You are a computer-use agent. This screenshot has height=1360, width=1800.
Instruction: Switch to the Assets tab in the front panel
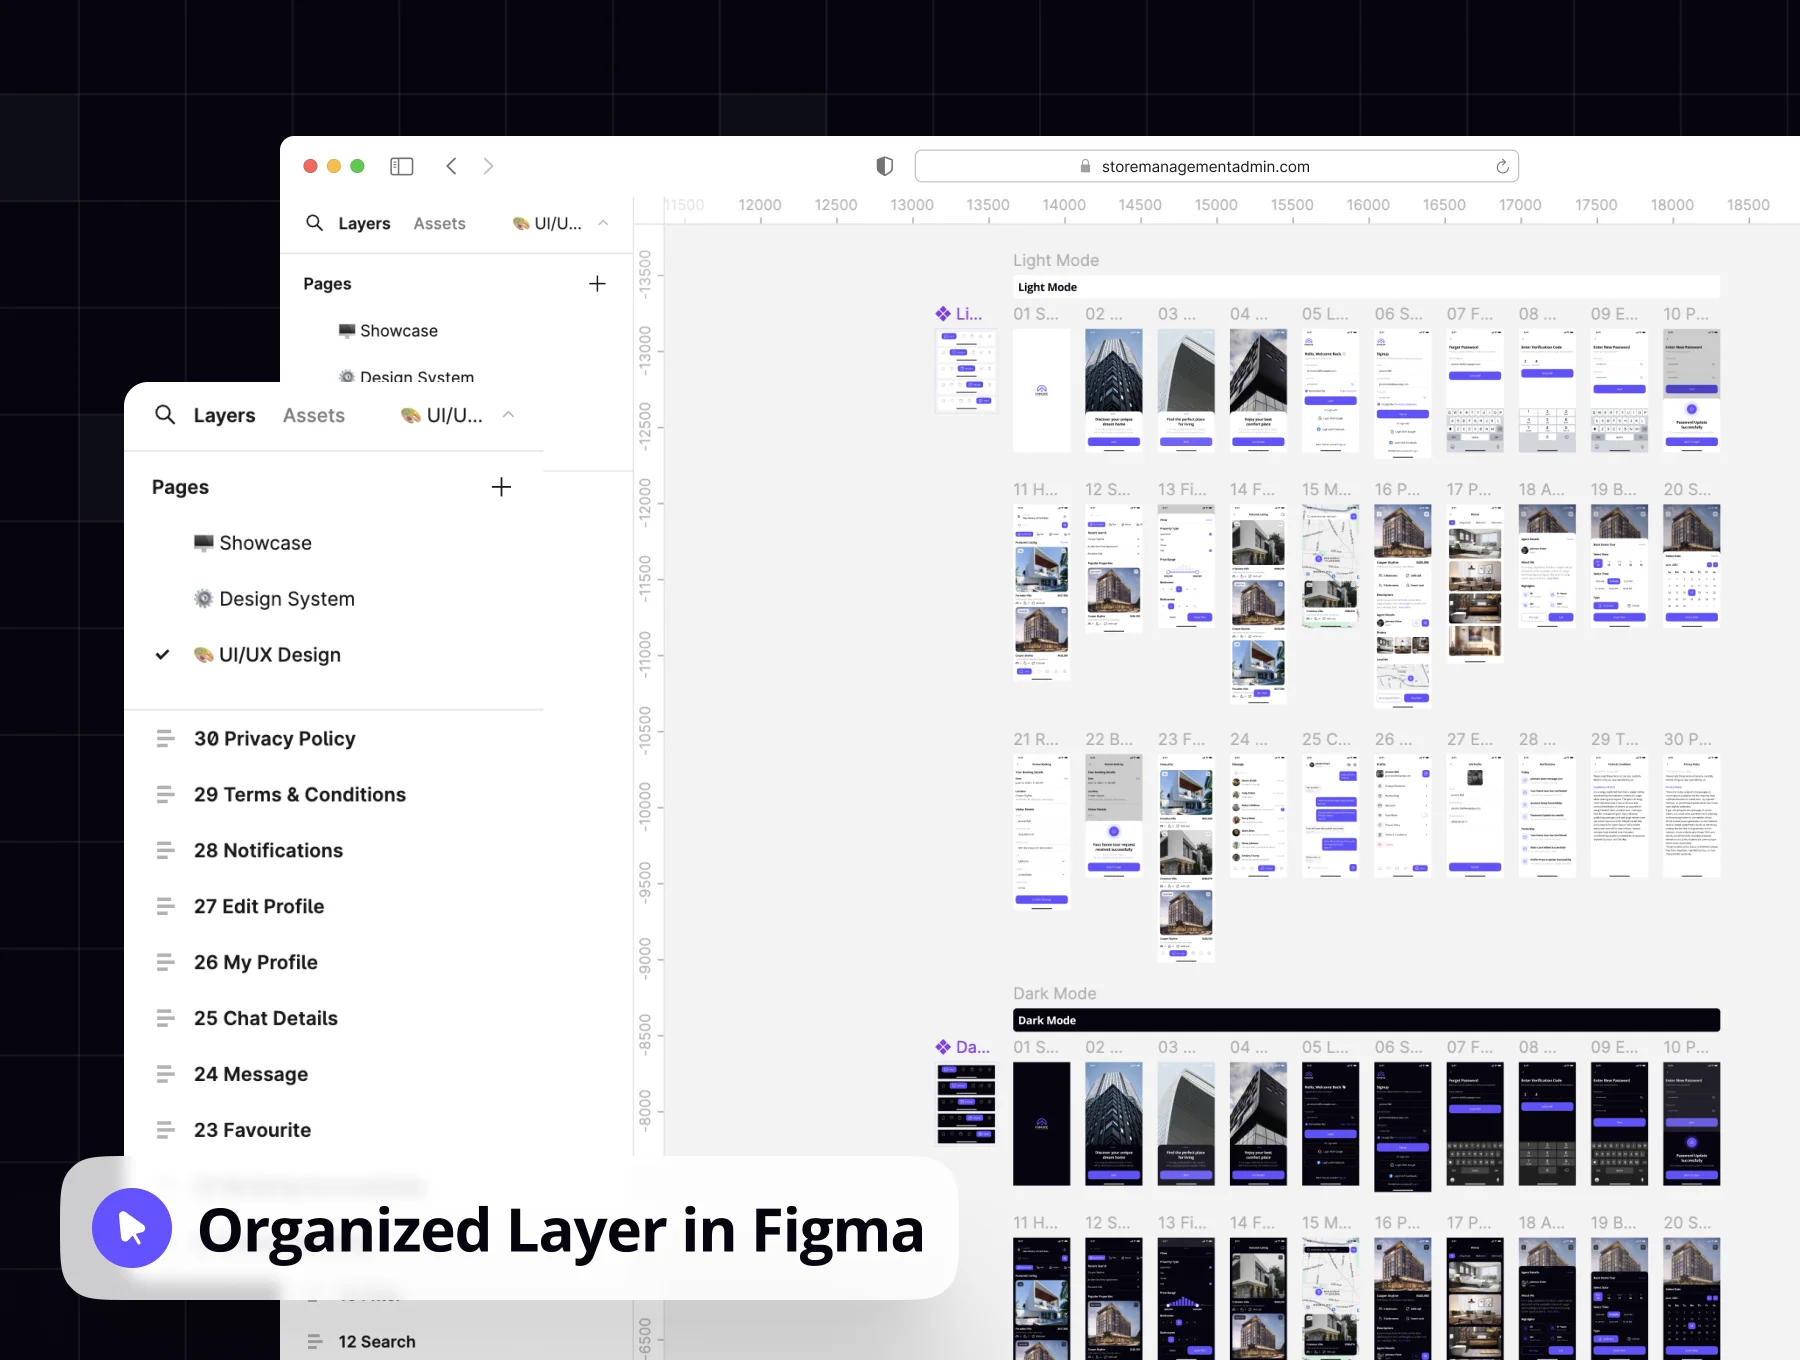click(x=314, y=415)
